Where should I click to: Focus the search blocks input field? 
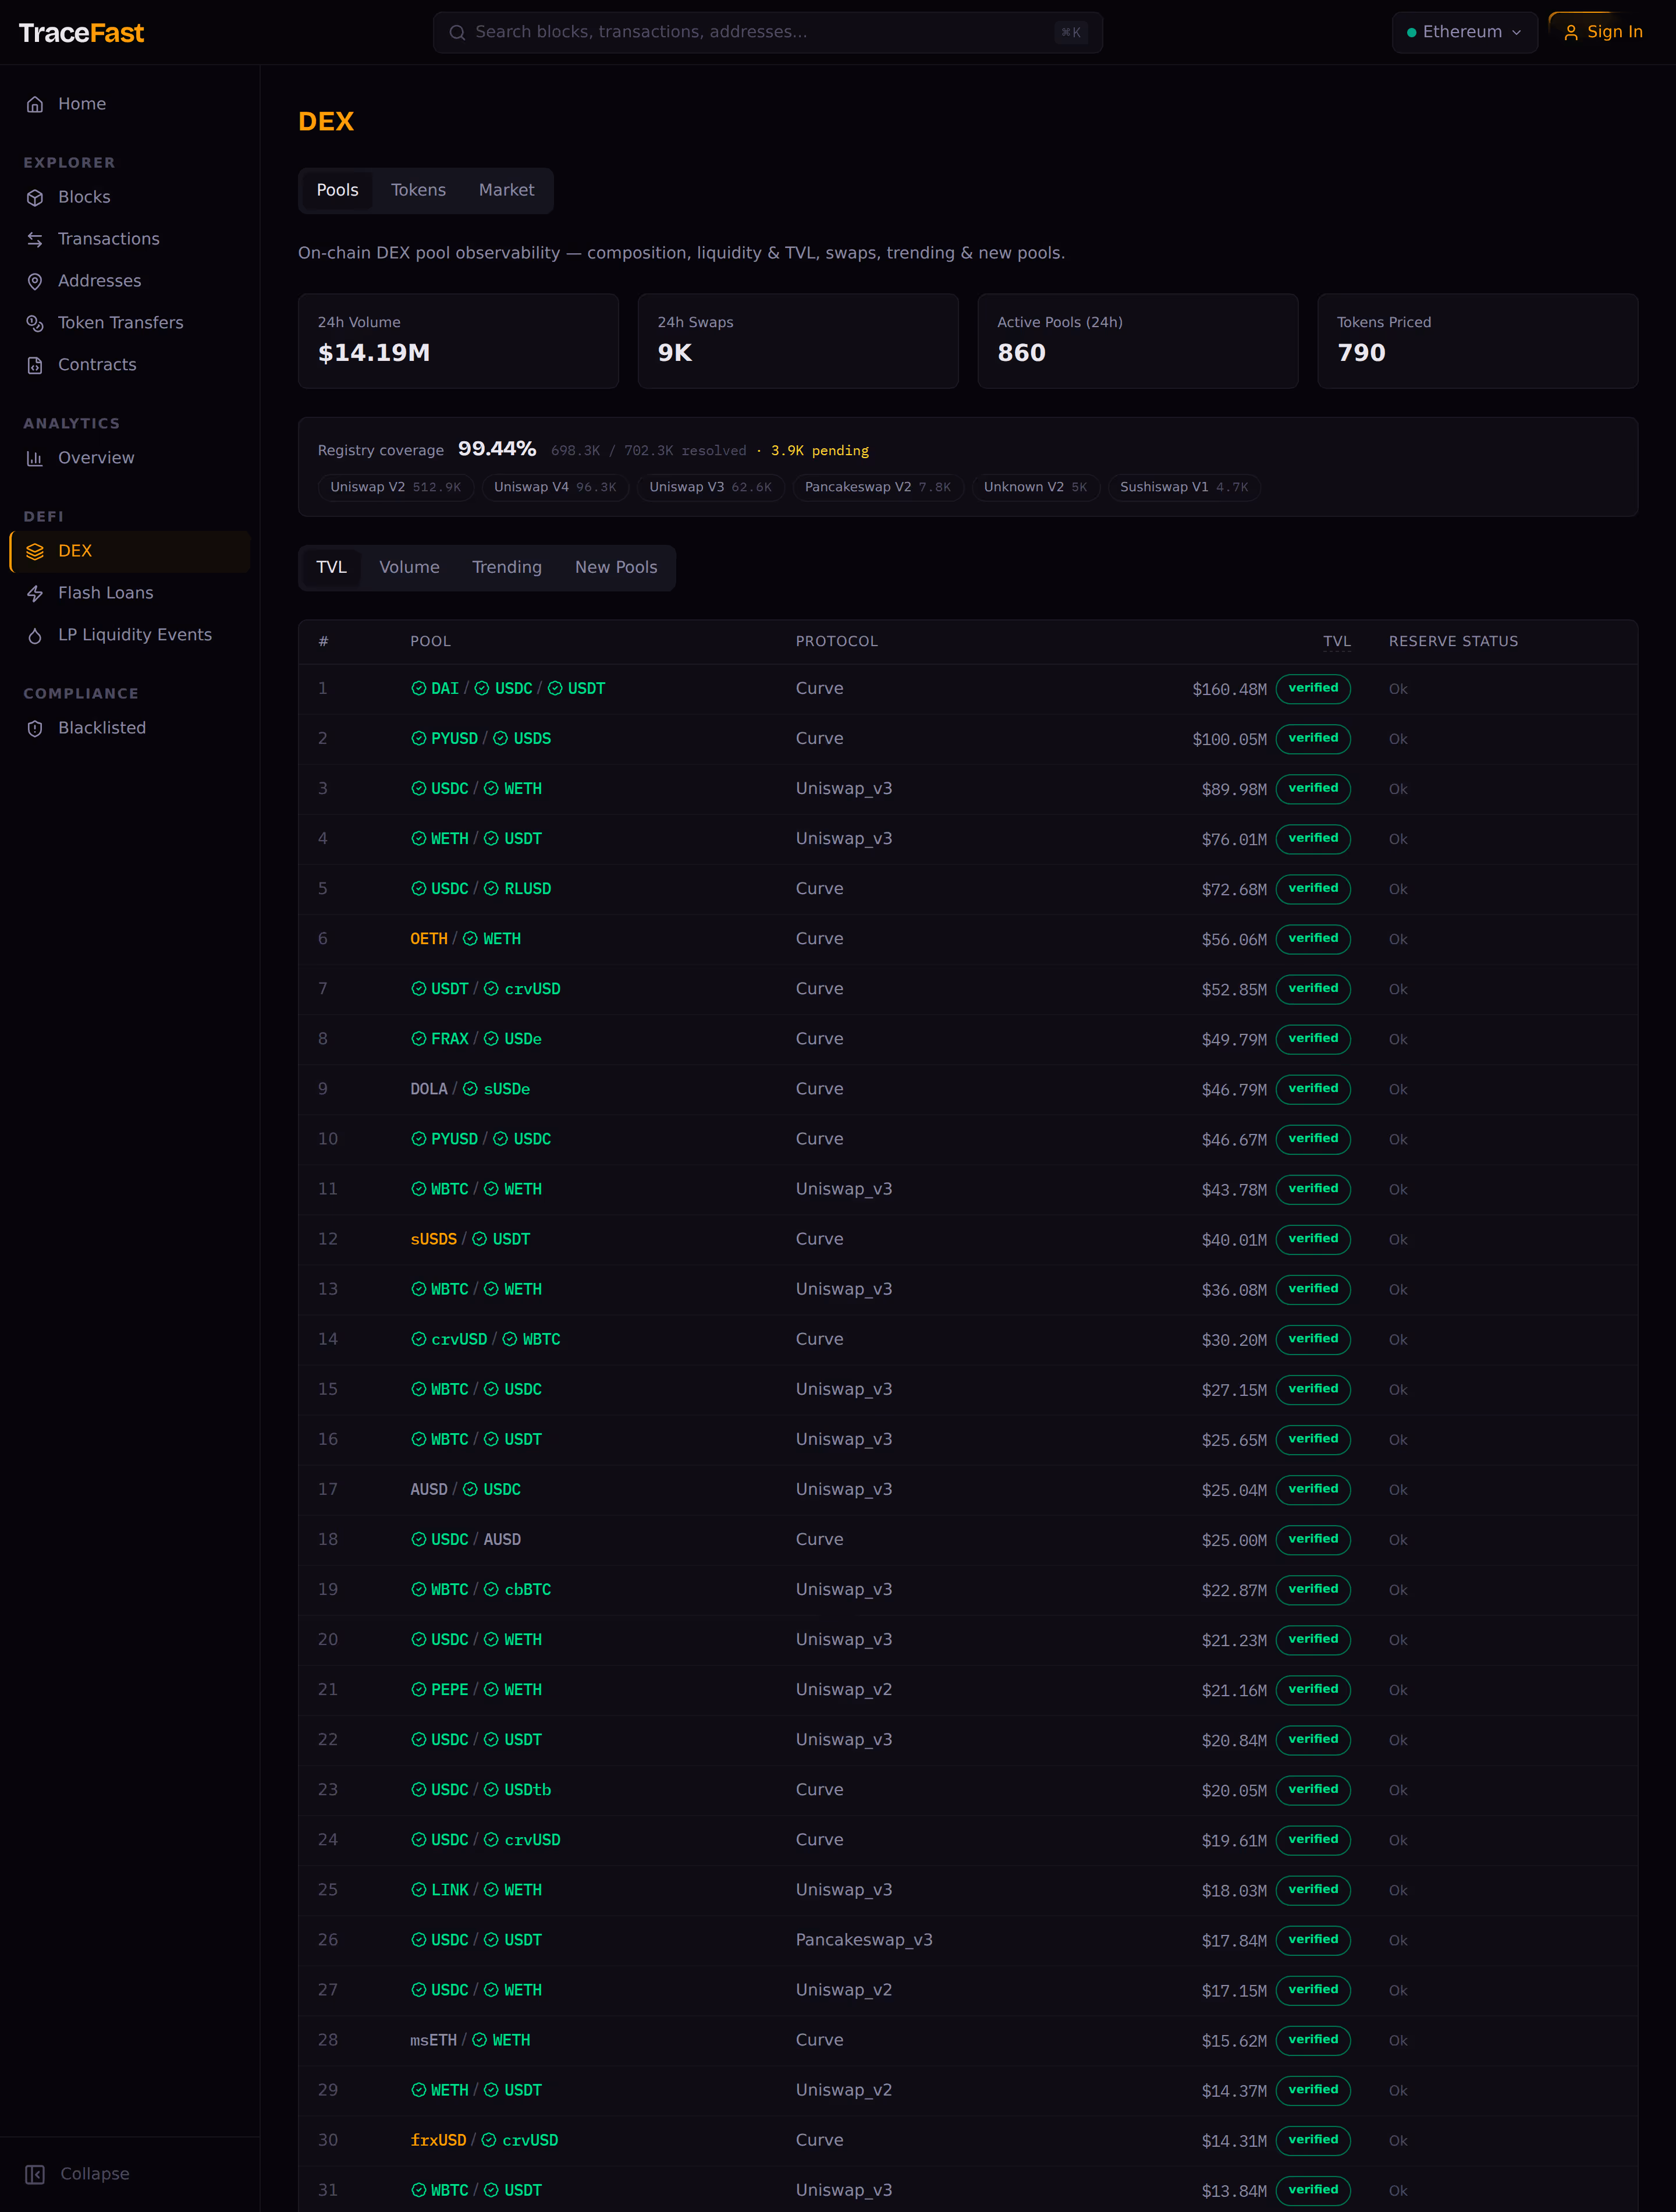[767, 33]
